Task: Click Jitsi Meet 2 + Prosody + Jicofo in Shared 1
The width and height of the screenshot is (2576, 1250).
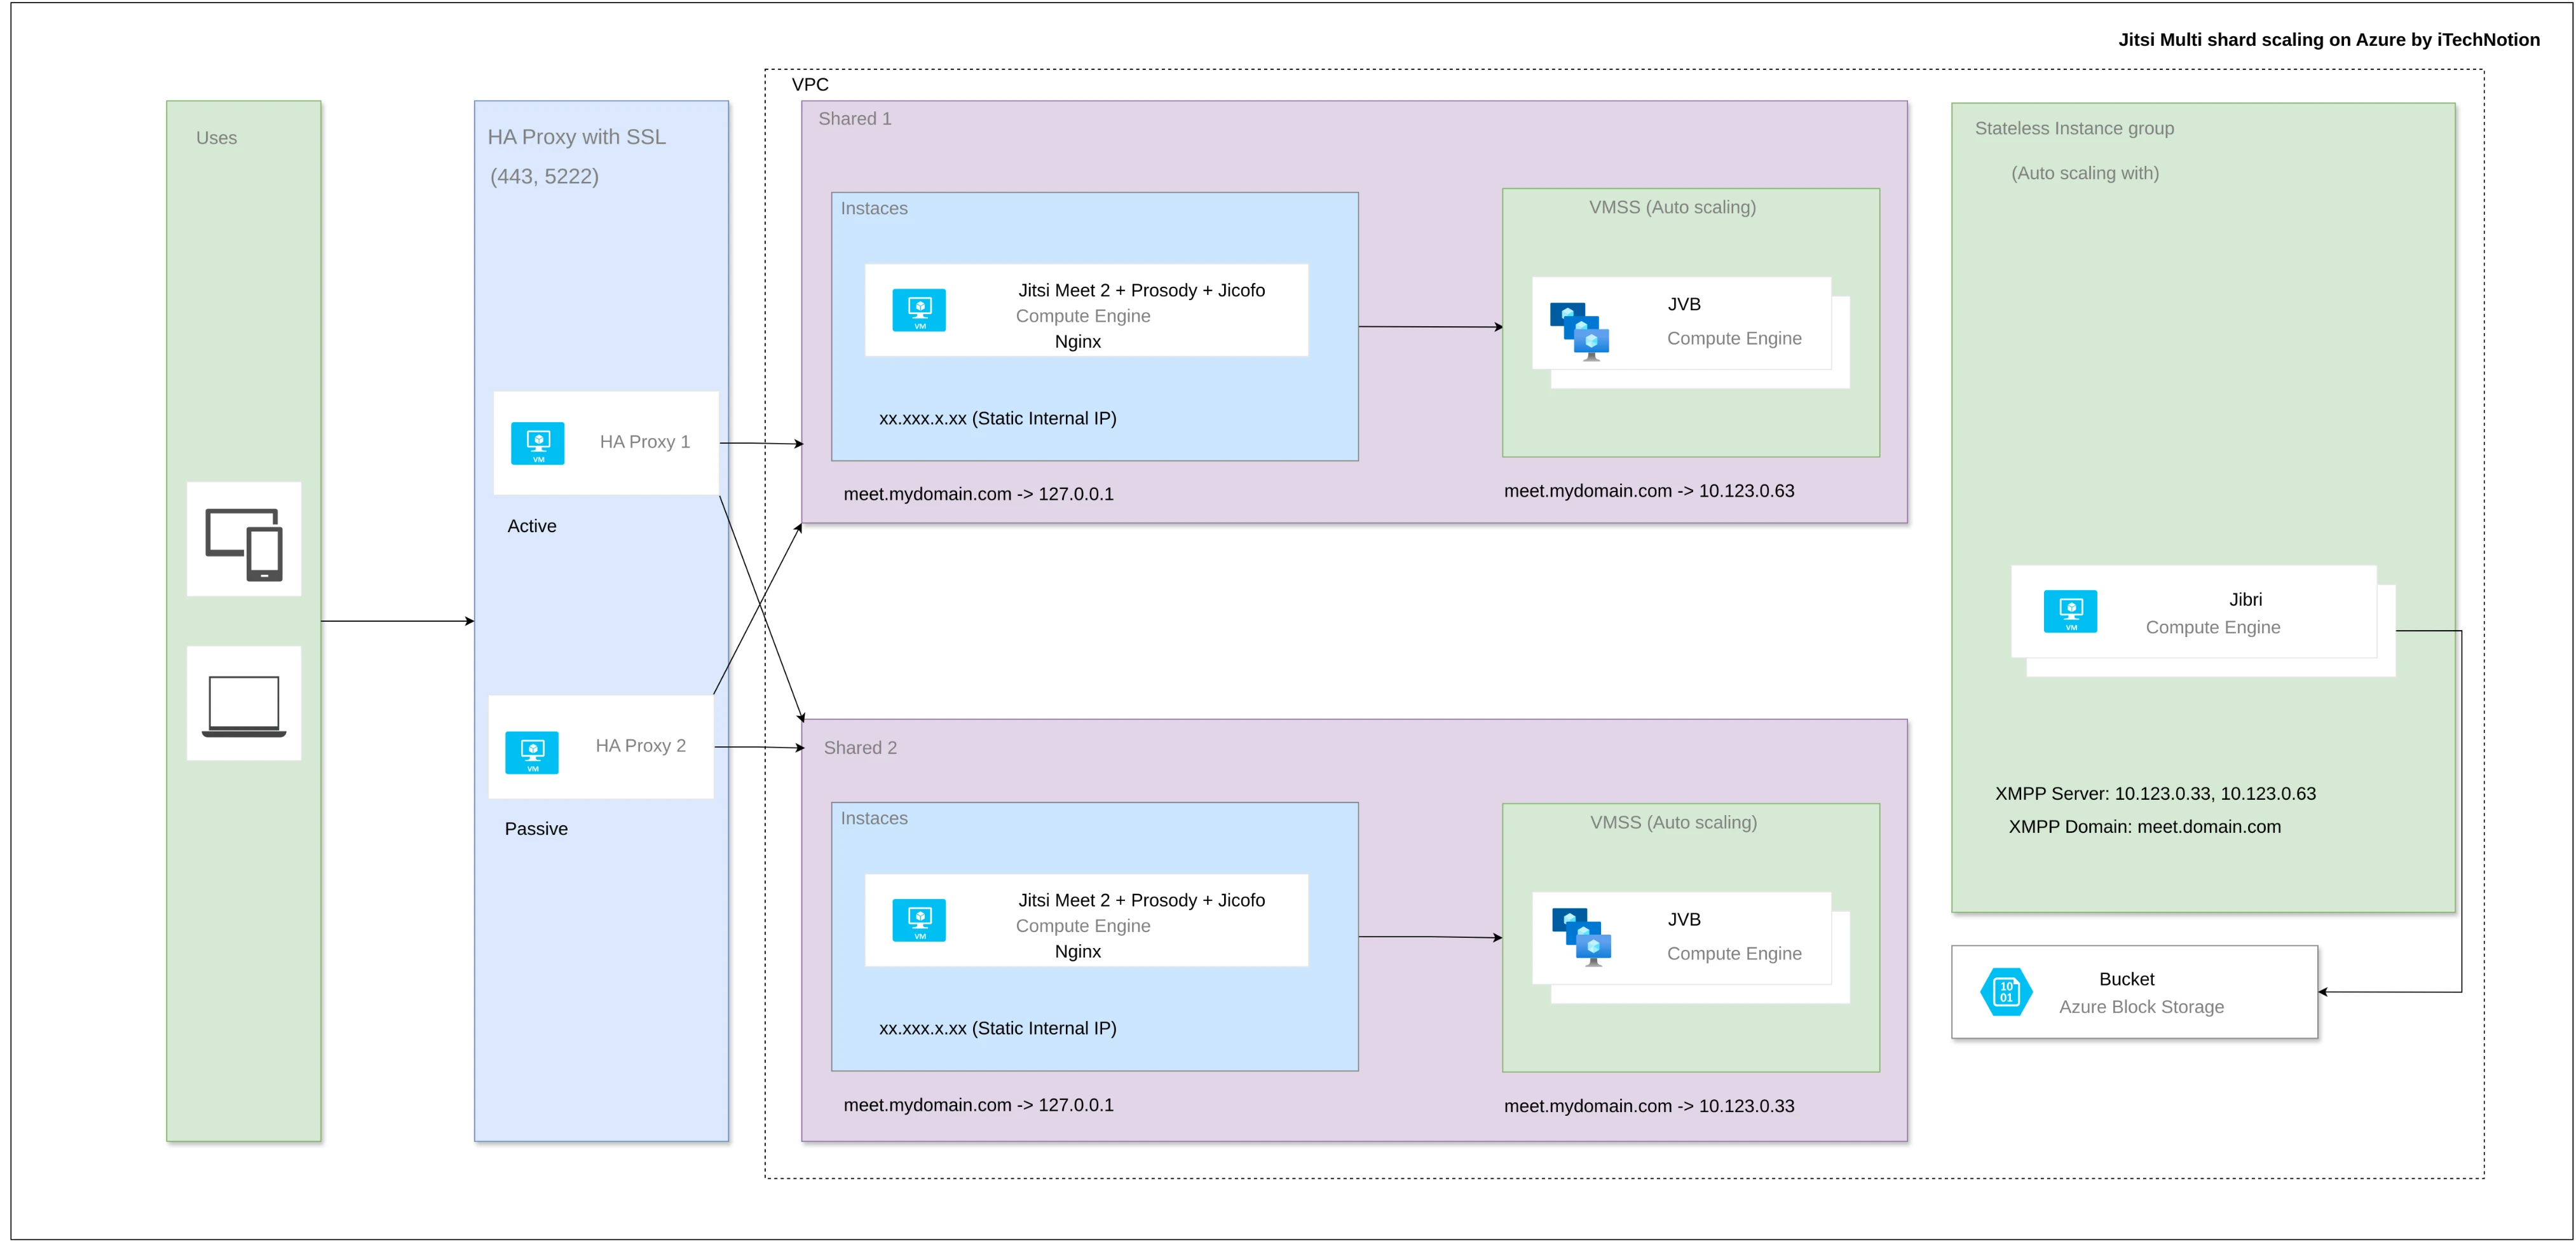Action: point(1142,291)
